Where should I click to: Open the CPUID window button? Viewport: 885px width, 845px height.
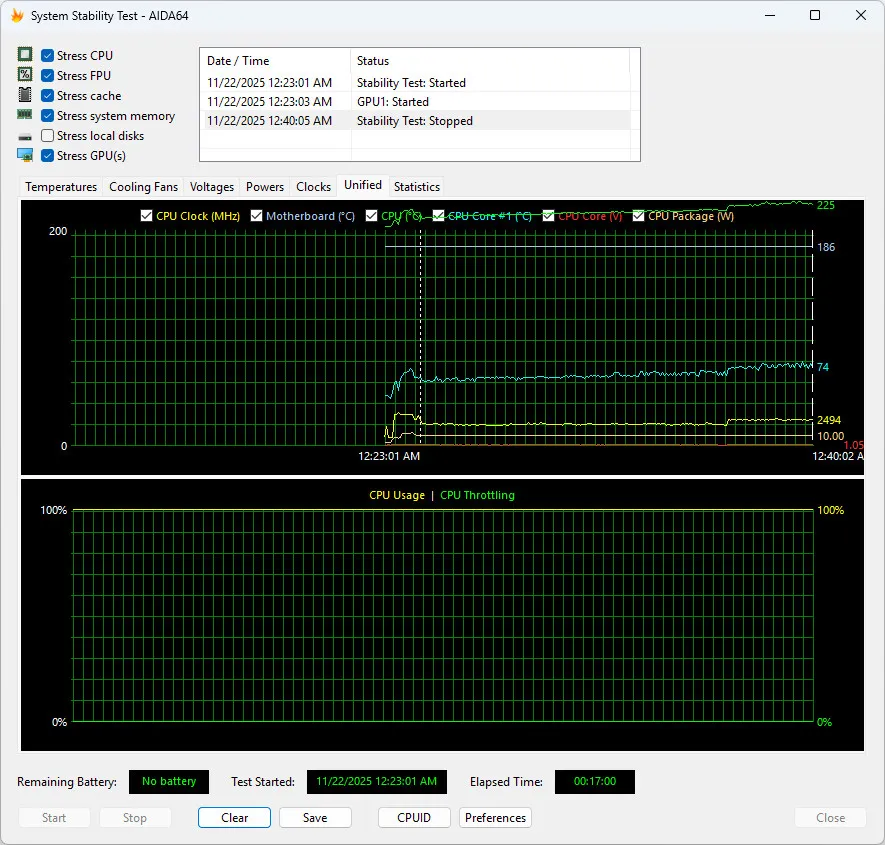414,817
